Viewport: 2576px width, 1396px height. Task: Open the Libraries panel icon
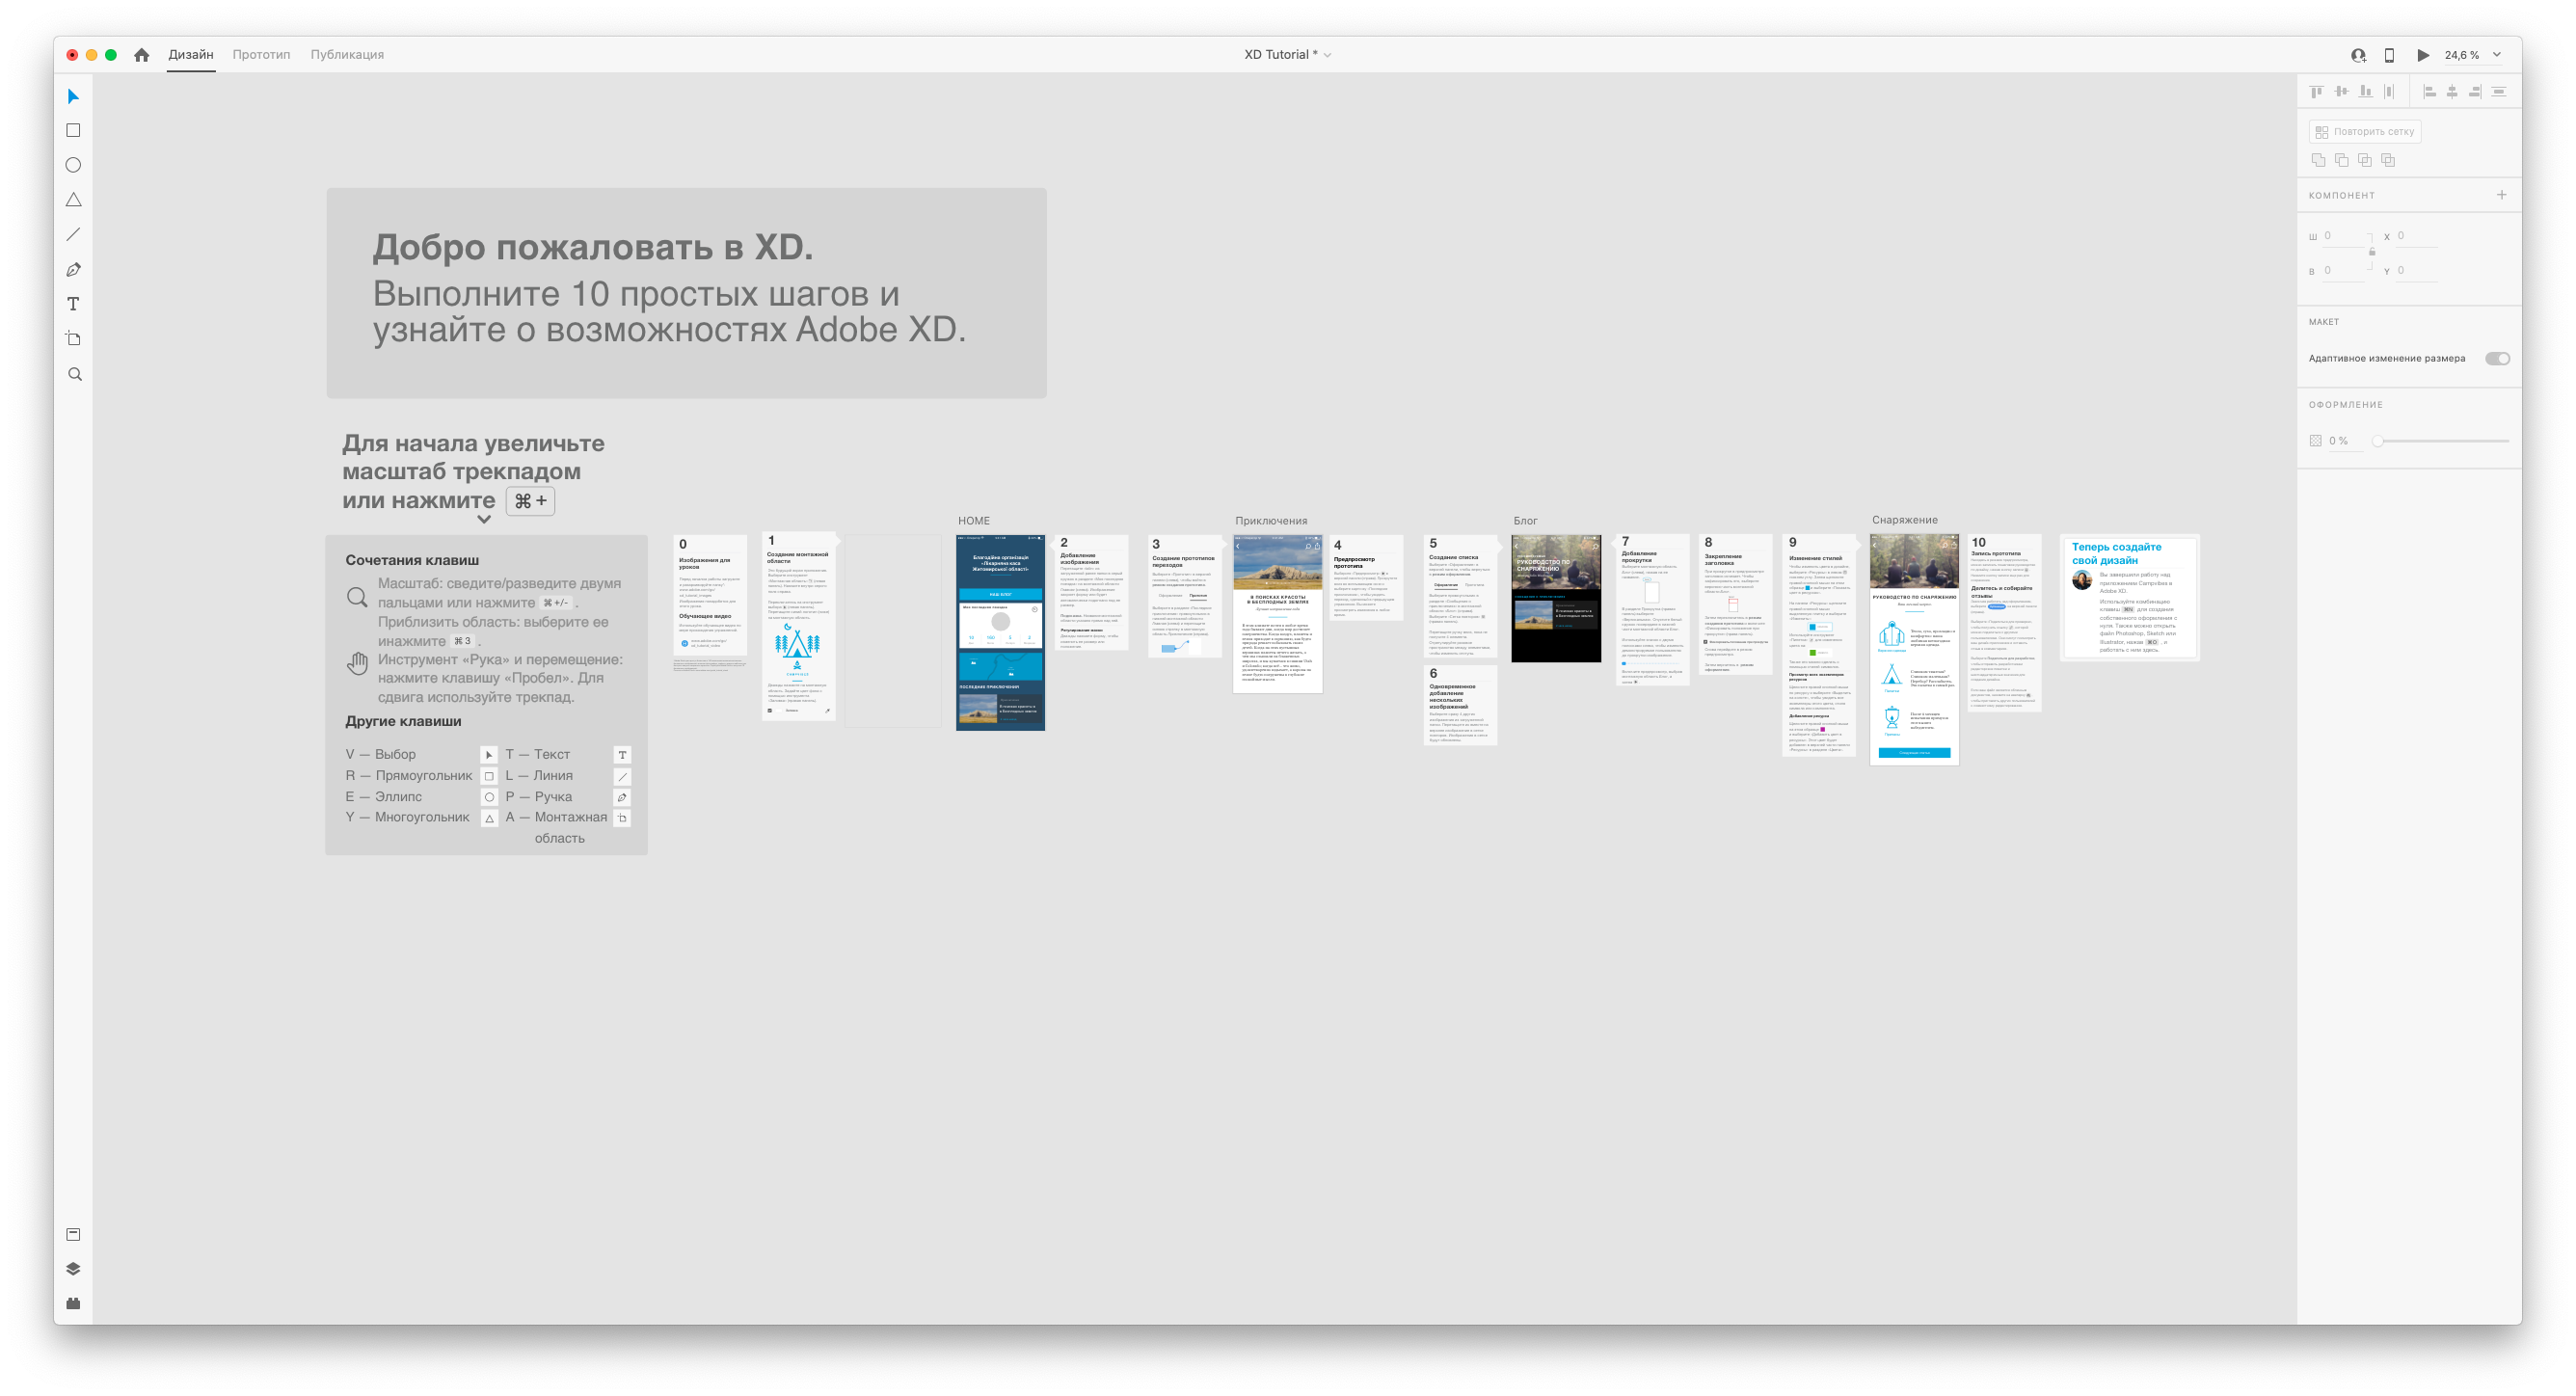[73, 1234]
